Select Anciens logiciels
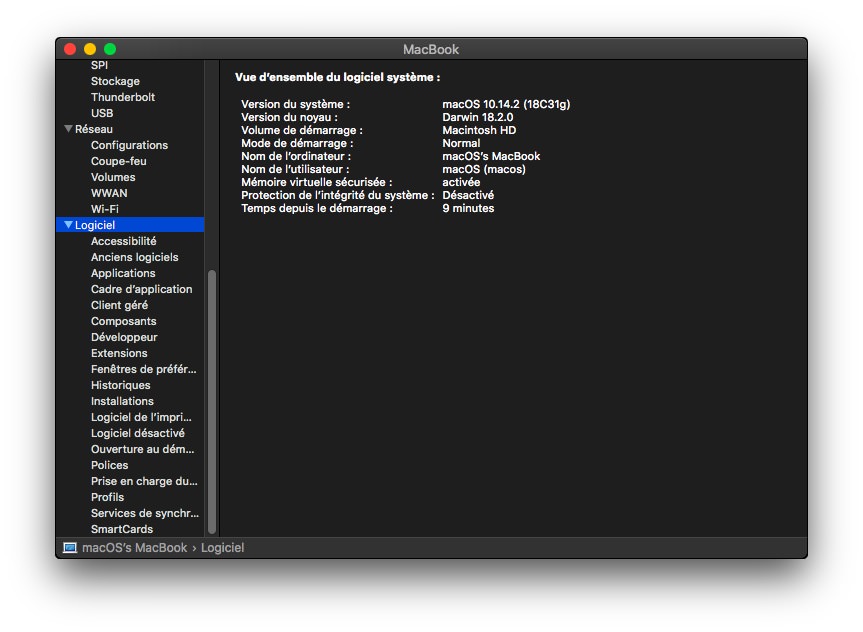Screen dimensions: 863x632 134,257
